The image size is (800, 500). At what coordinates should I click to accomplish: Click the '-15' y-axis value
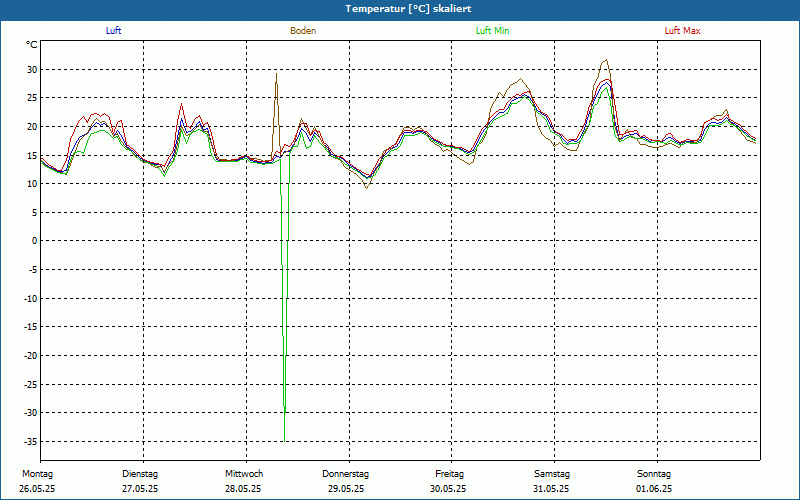[31, 327]
